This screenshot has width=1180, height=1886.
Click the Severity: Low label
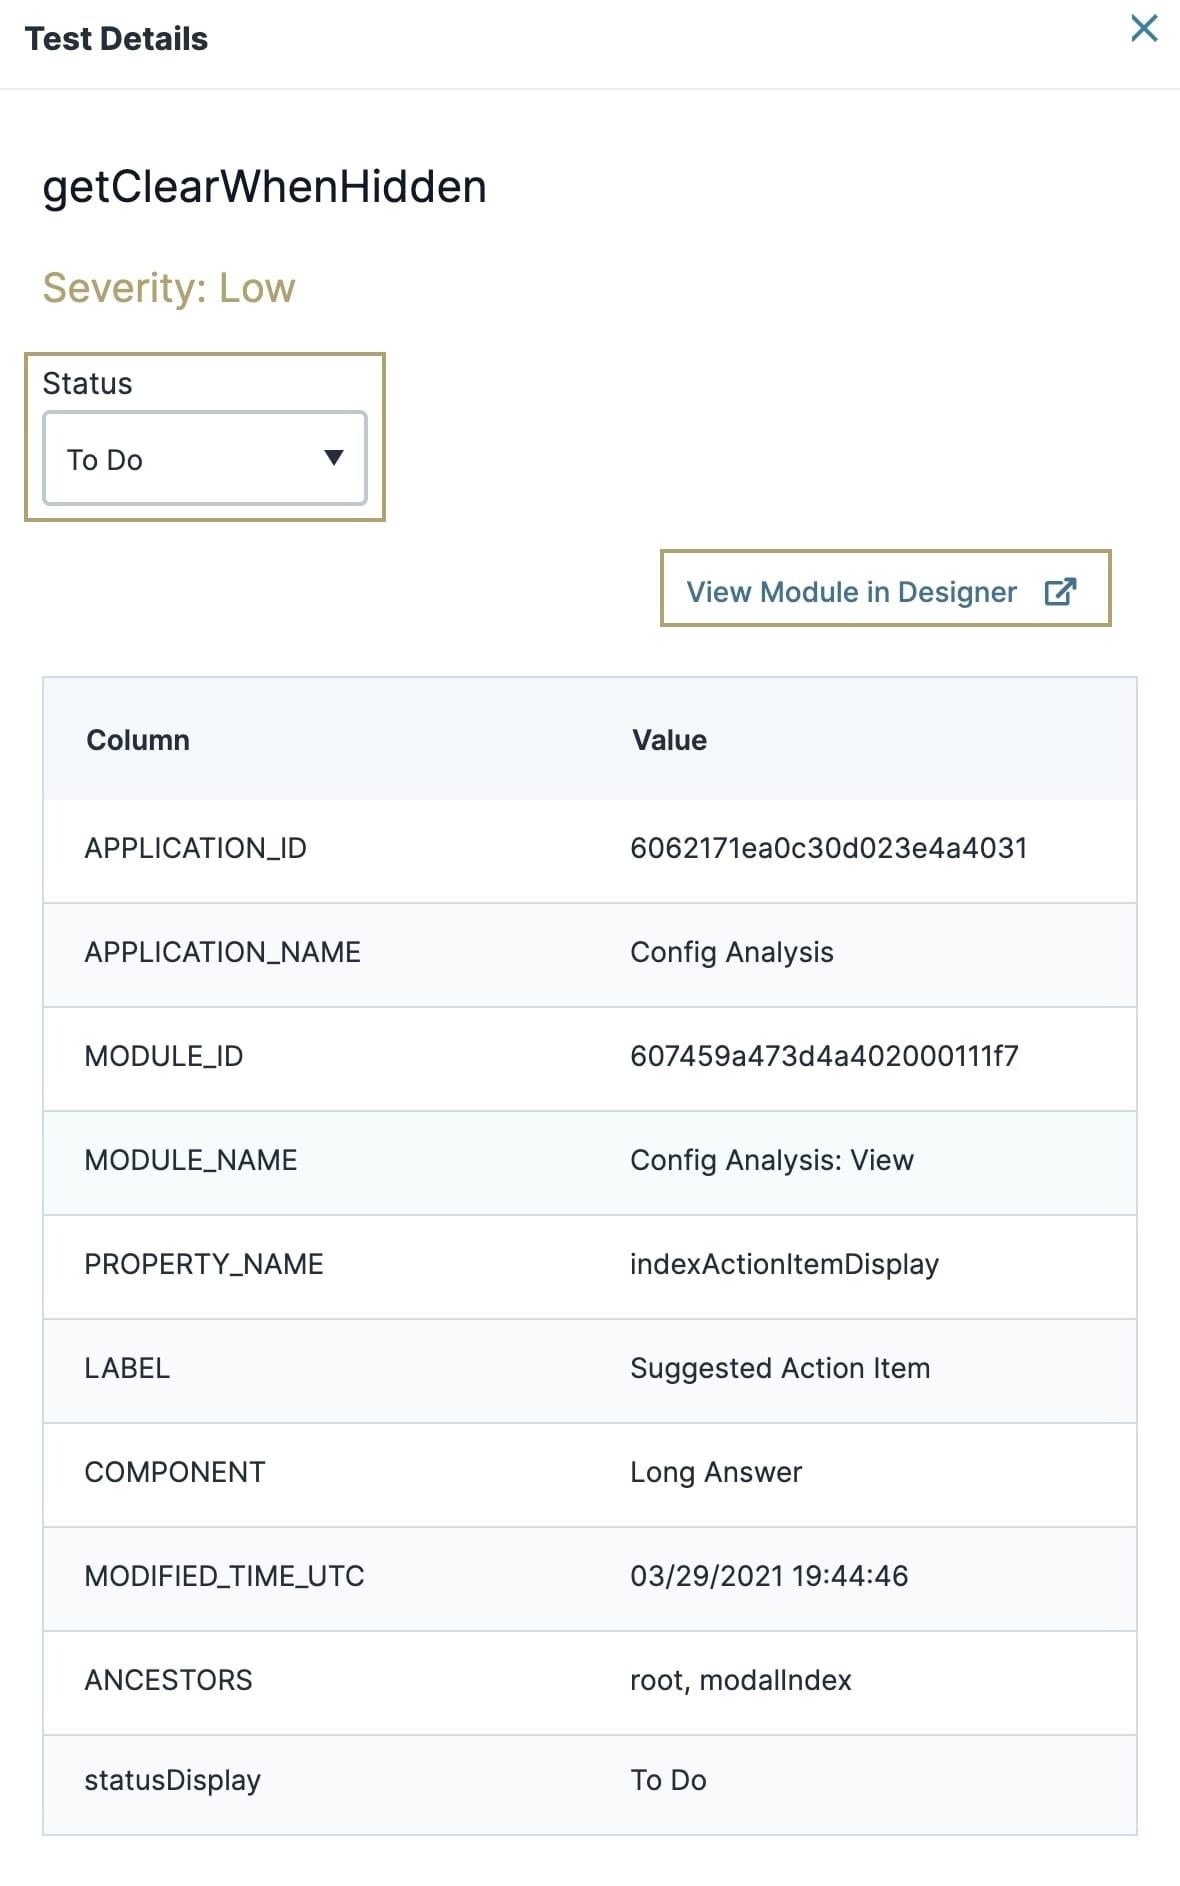click(x=169, y=288)
